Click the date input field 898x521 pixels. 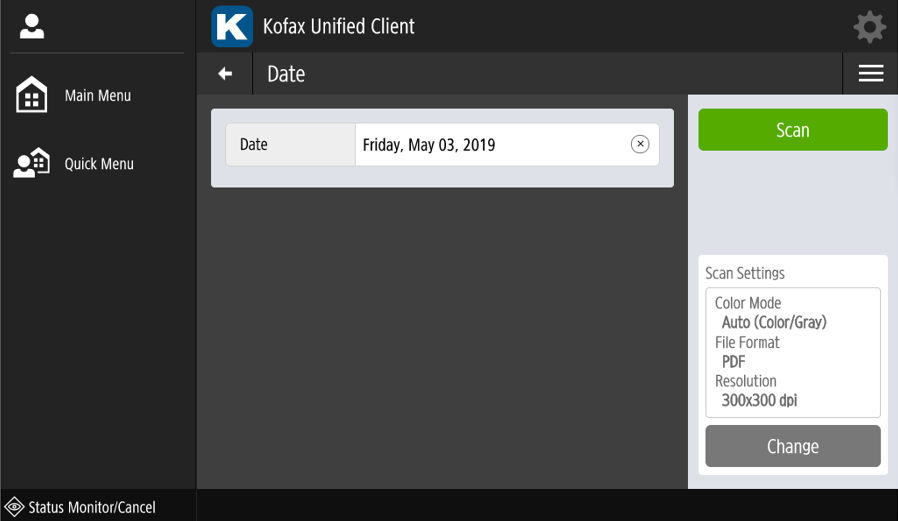tap(490, 145)
